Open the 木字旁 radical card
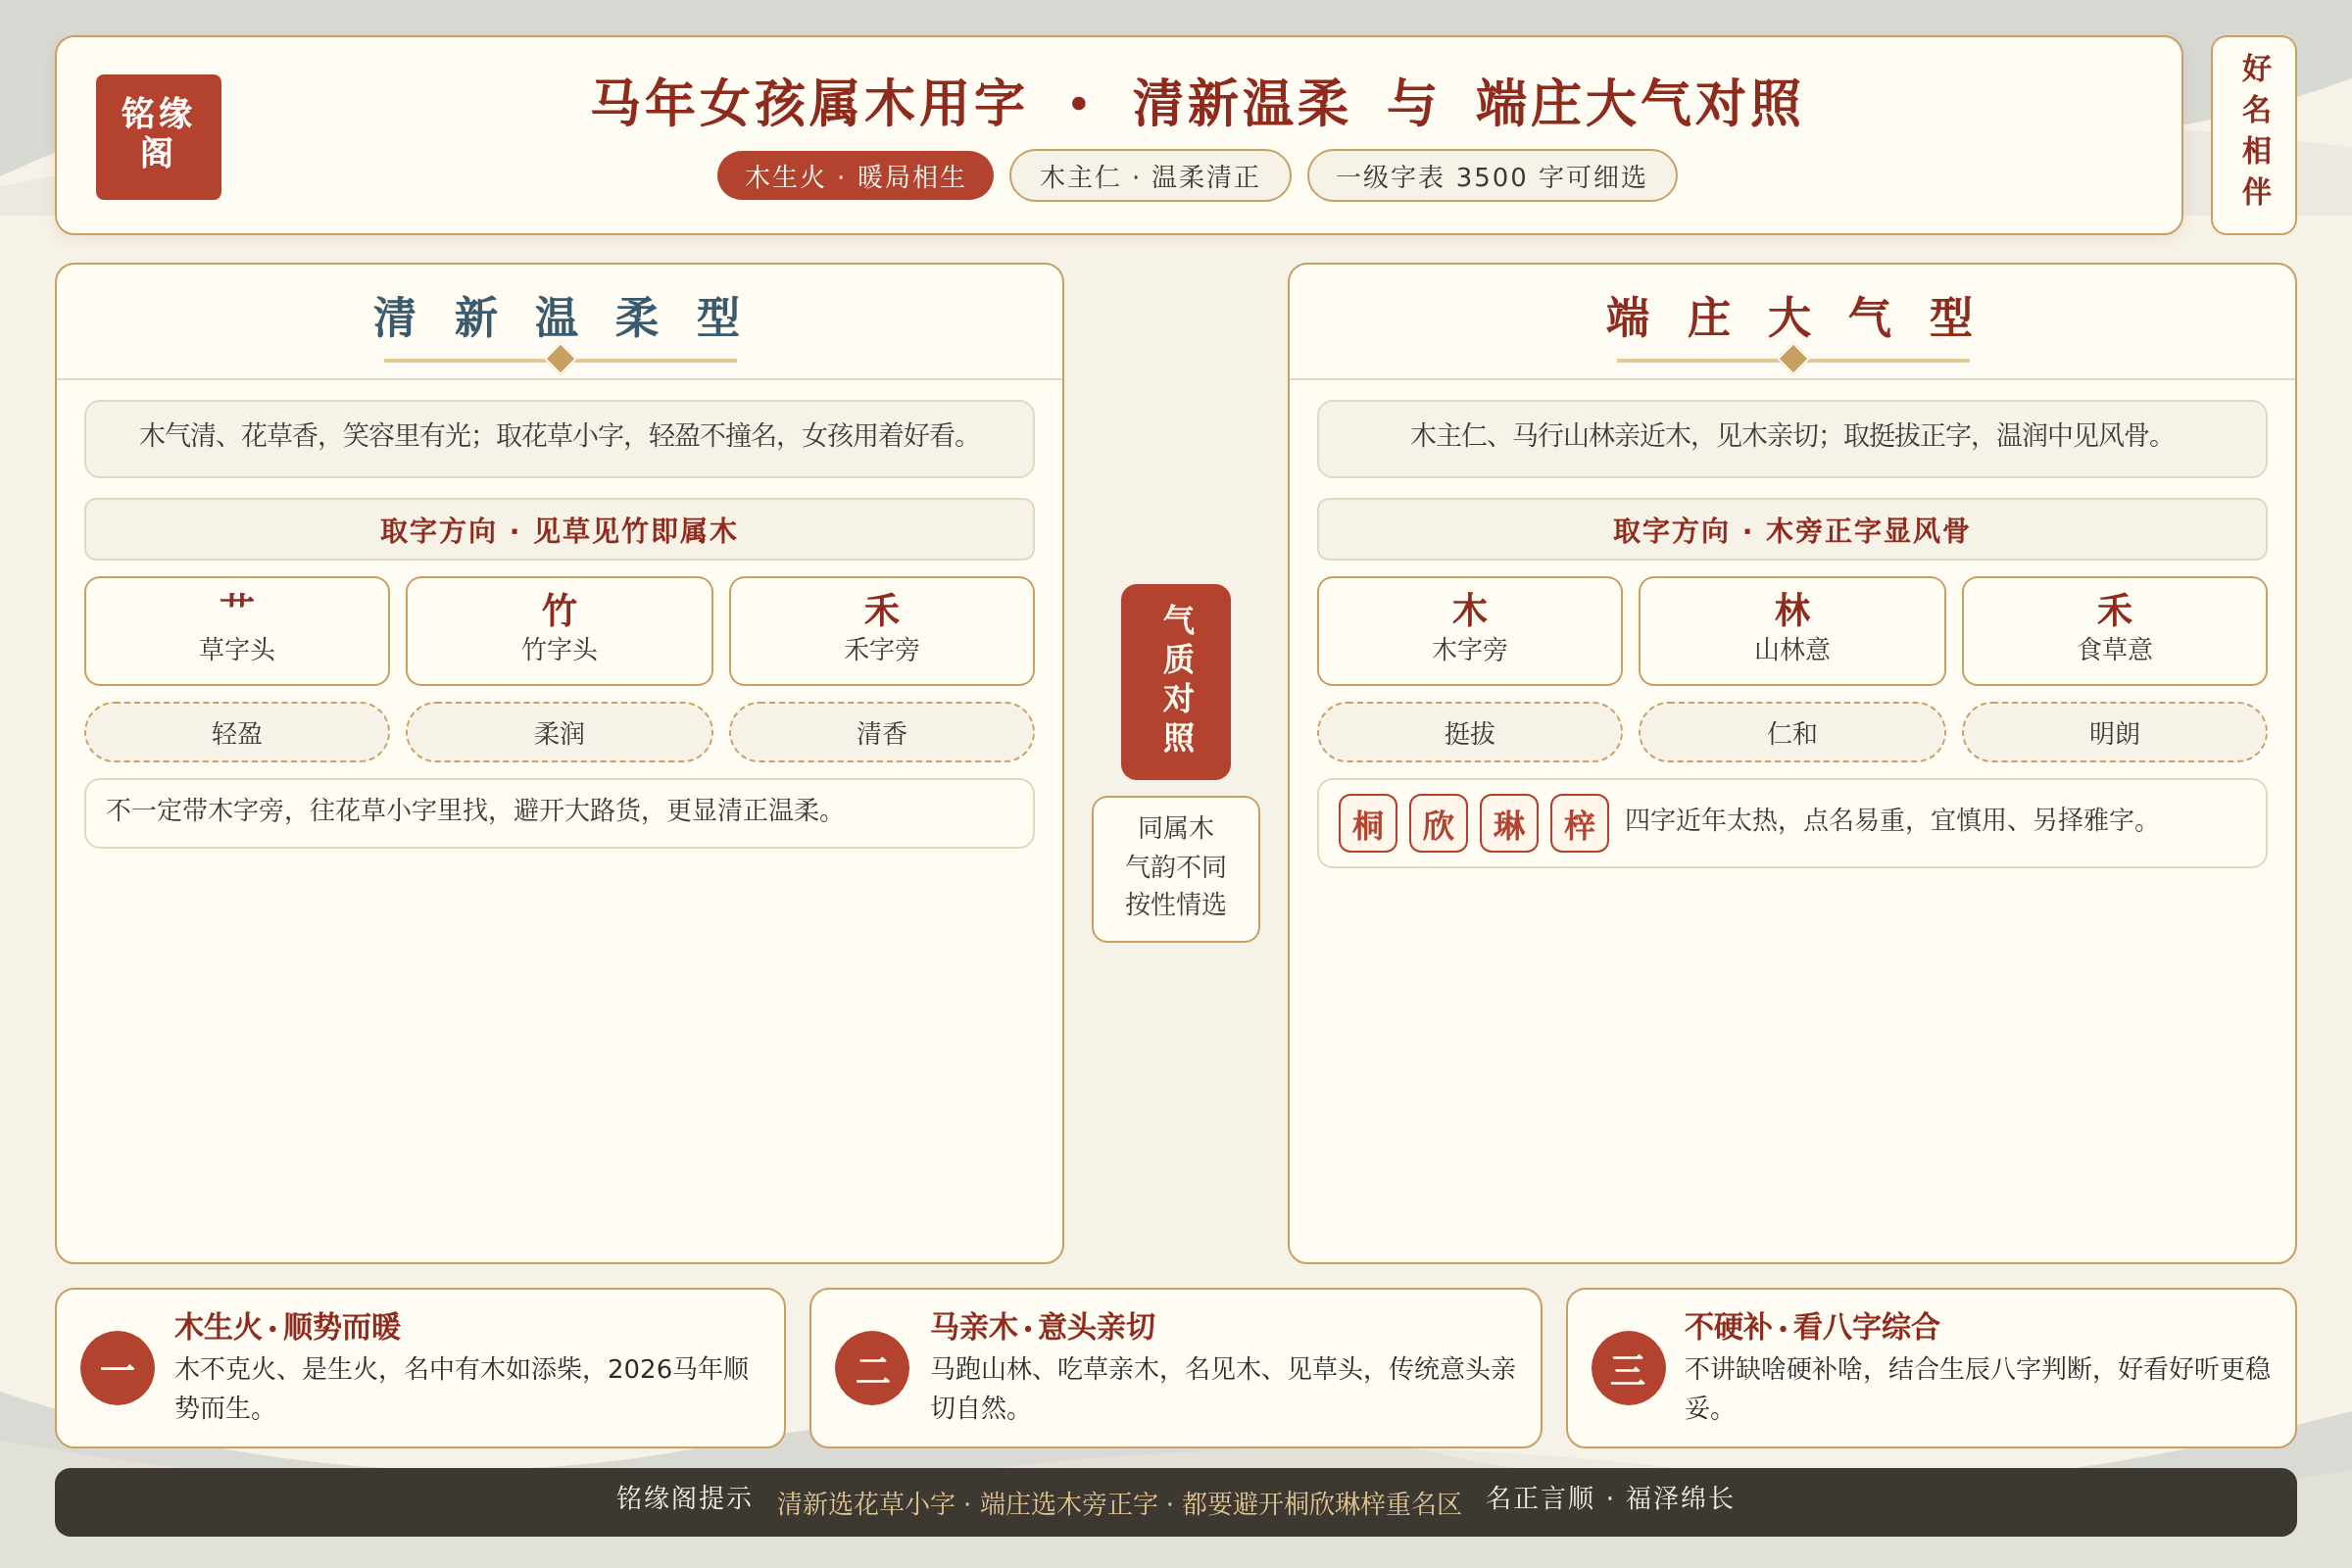Screen dimensions: 2352x1568 pos(1469,631)
